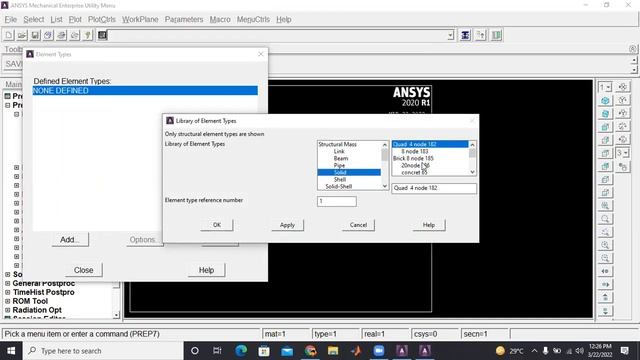
Task: Pan the model left with the arrow icon
Action: pos(605,271)
